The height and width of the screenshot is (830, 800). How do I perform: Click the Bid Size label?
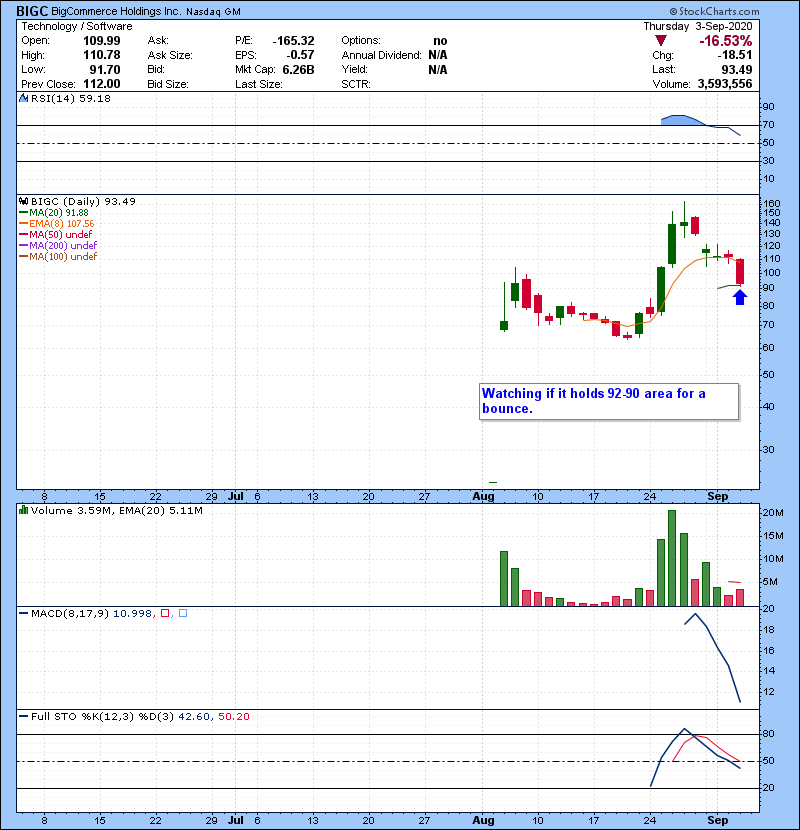(x=168, y=84)
